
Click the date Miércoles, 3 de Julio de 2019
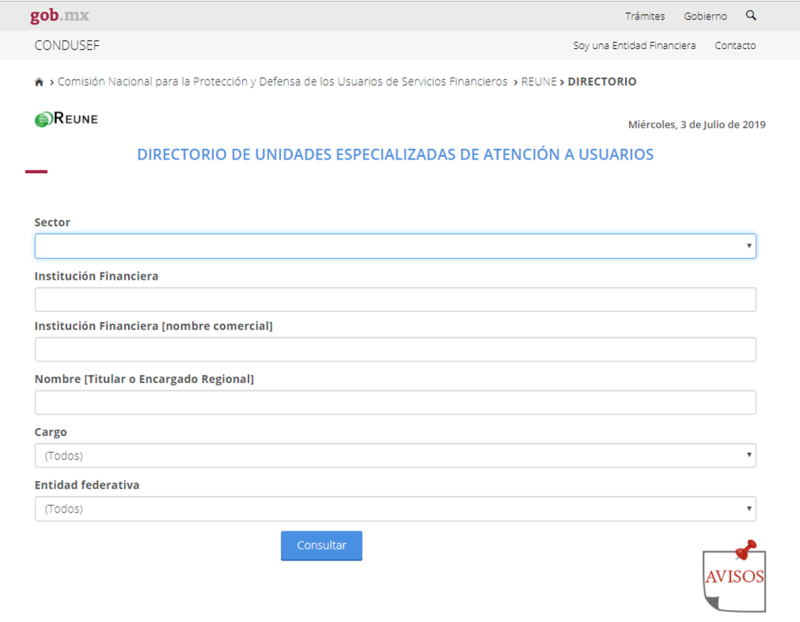tap(696, 125)
